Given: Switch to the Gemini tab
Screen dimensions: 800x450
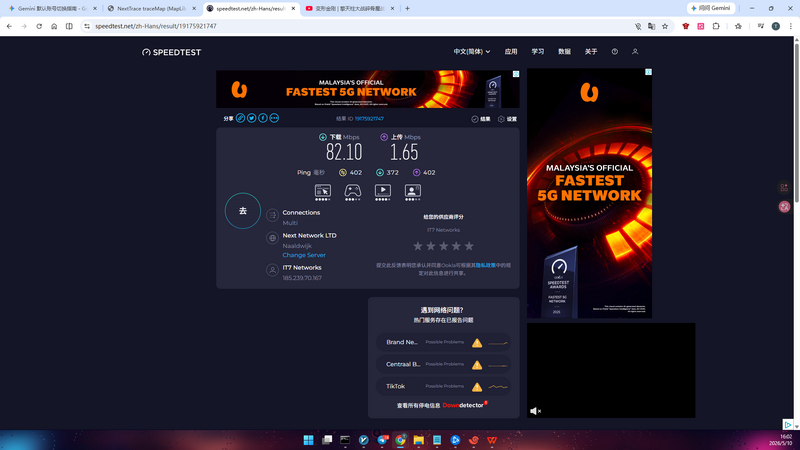Looking at the screenshot, I should (x=52, y=8).
